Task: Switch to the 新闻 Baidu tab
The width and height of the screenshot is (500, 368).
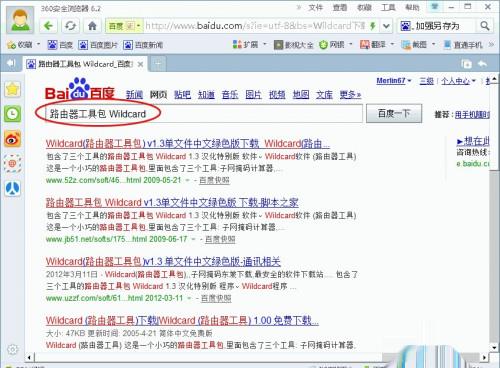Action: (134, 95)
